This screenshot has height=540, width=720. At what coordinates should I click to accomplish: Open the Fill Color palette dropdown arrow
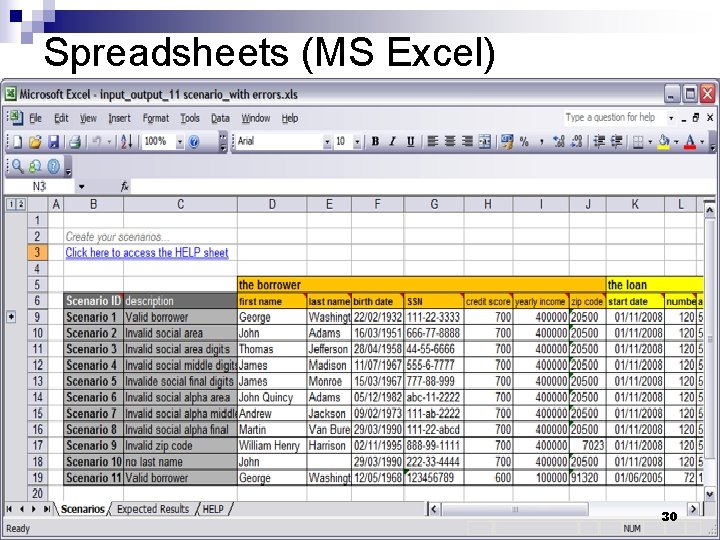click(x=676, y=142)
